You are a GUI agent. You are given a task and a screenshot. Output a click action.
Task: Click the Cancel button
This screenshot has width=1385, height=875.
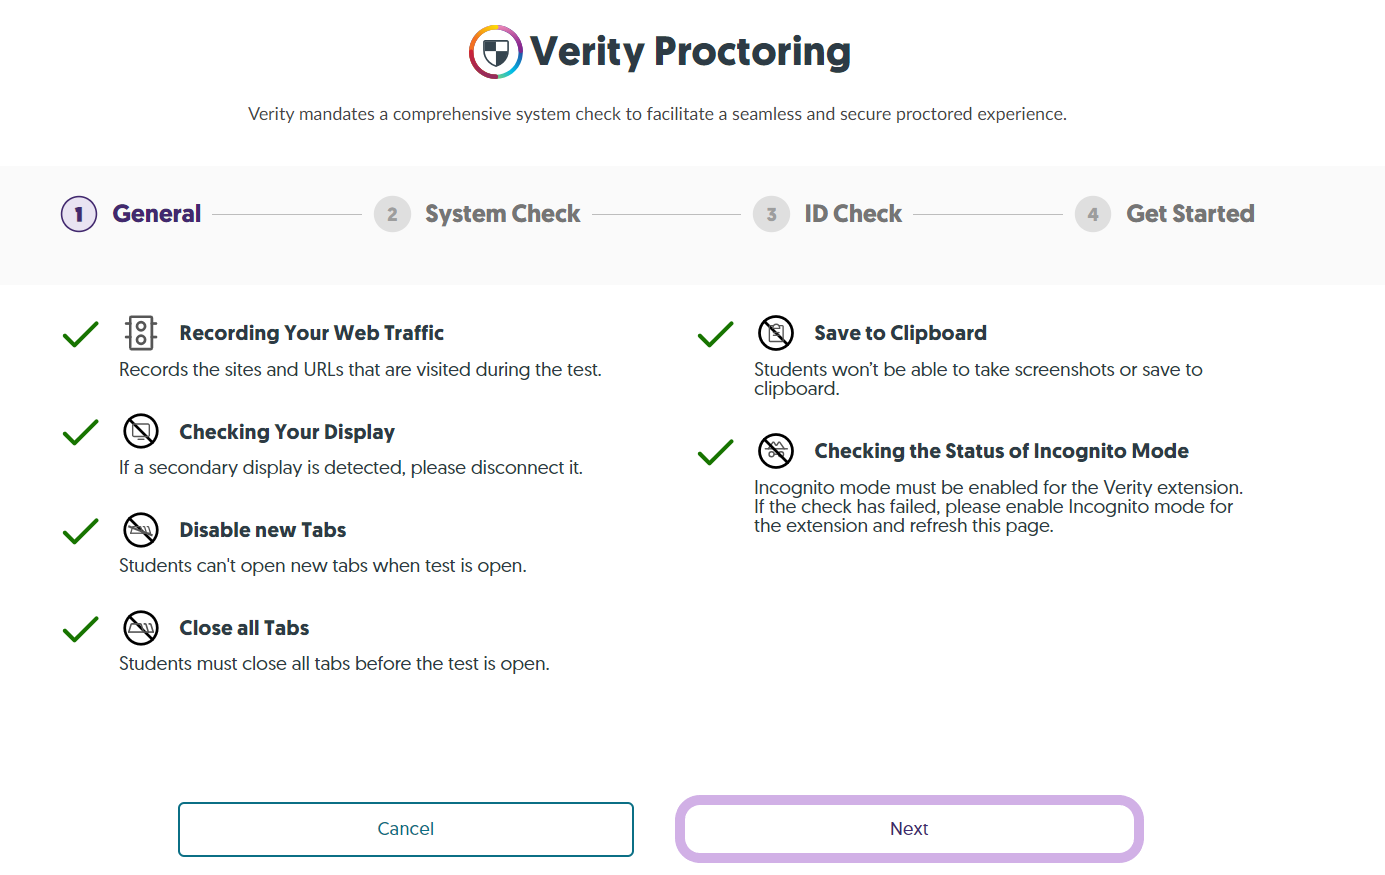[406, 829]
